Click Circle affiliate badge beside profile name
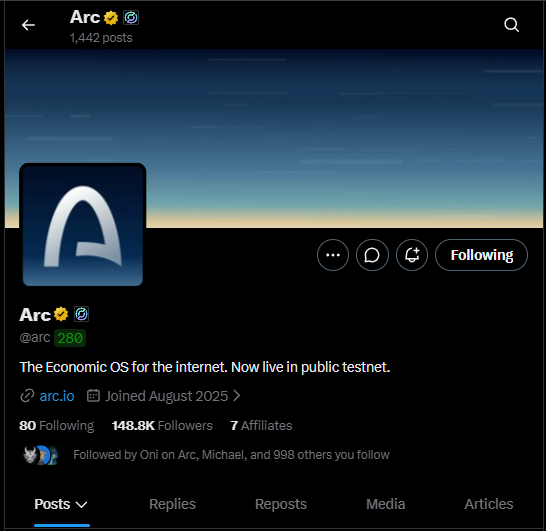Screen dimensions: 546x531 tap(81, 314)
